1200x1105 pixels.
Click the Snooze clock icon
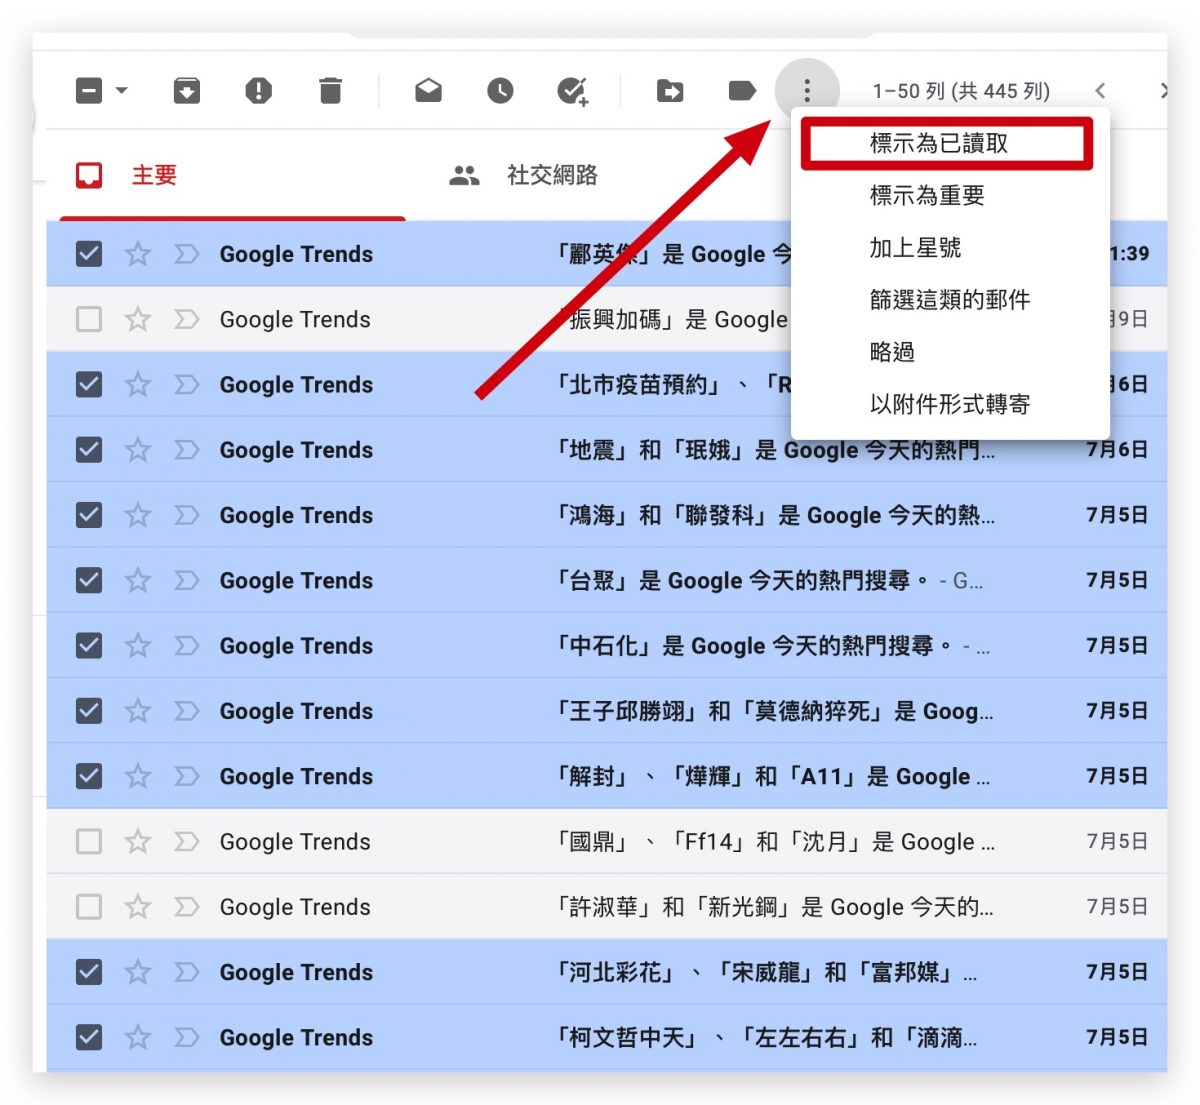click(x=500, y=91)
